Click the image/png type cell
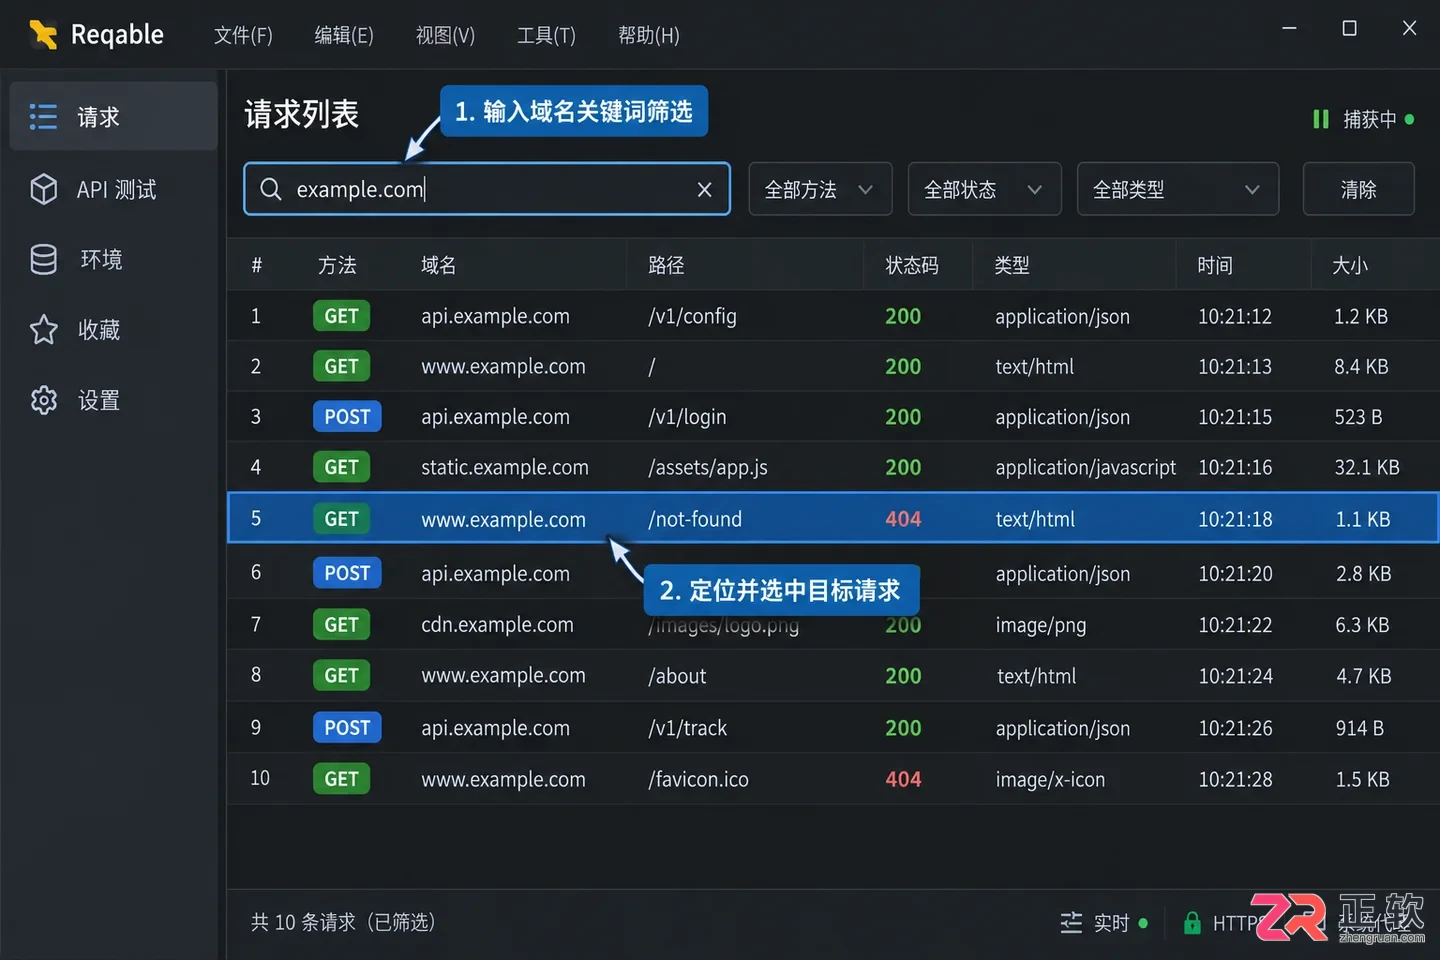1440x960 pixels. (1041, 625)
